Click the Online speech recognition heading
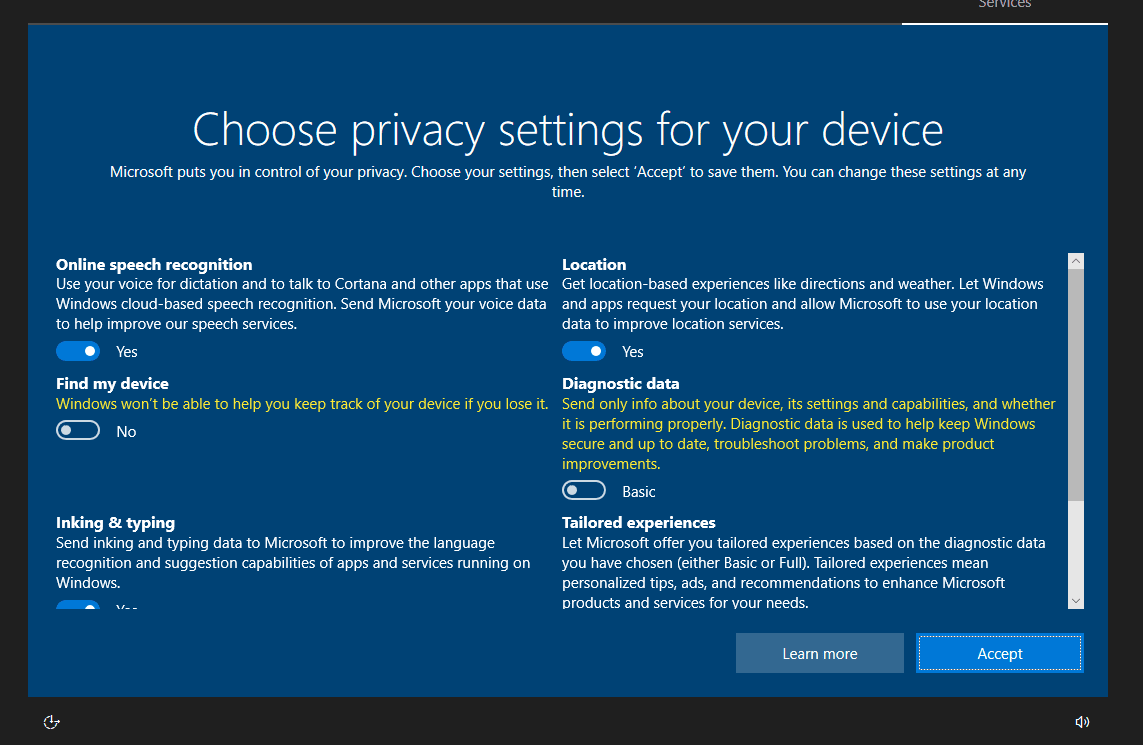This screenshot has width=1143, height=745. 154,265
